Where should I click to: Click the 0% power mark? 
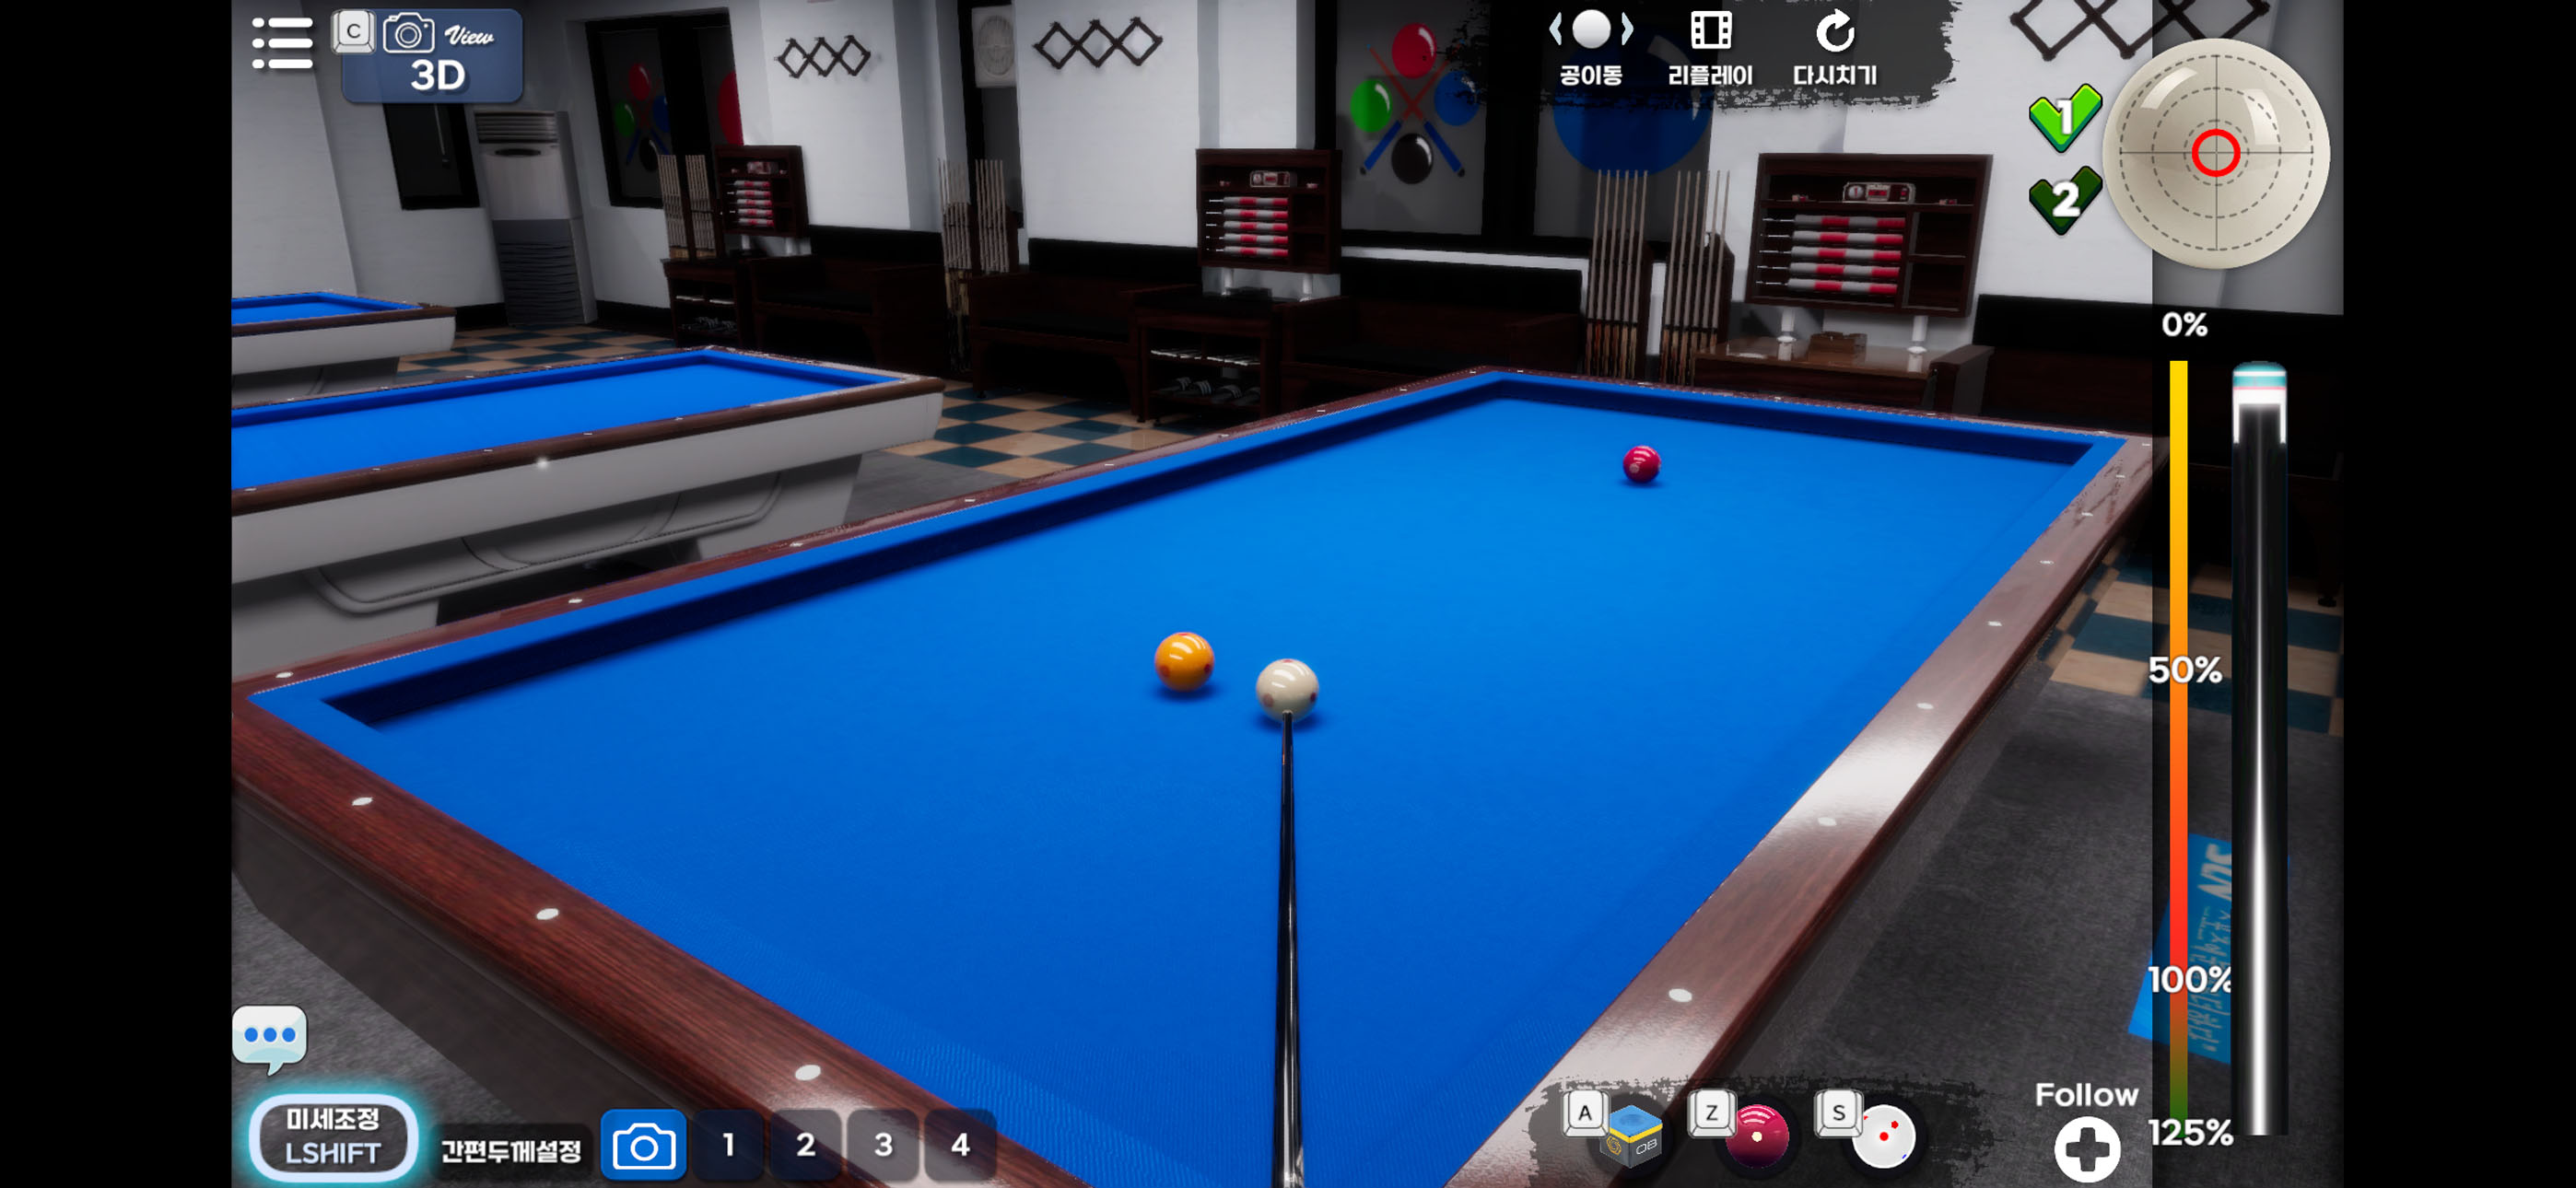(2184, 324)
